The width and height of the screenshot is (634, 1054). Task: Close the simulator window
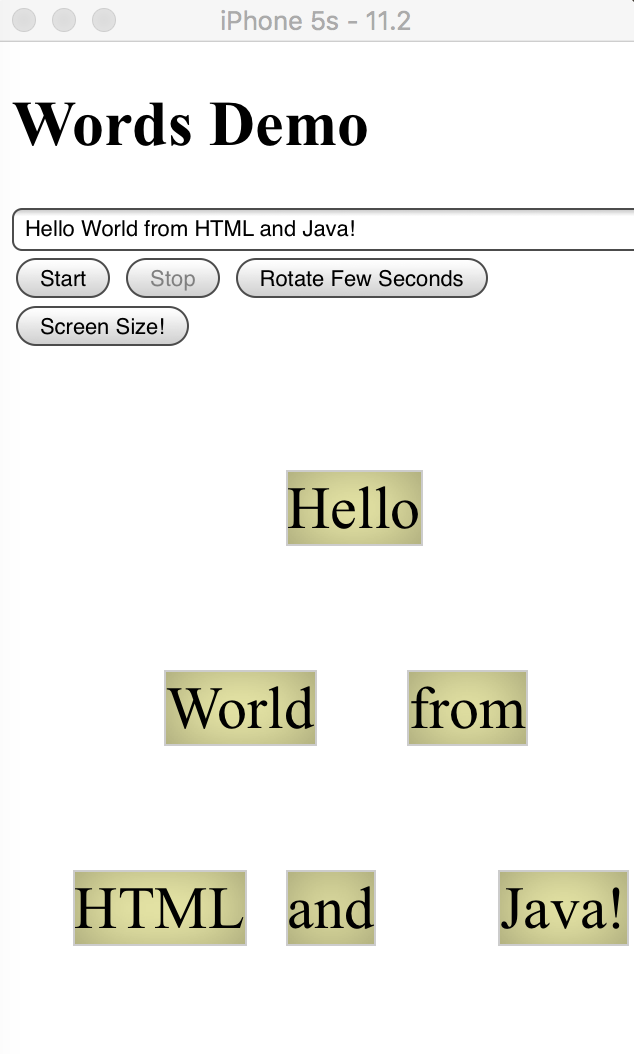[24, 20]
